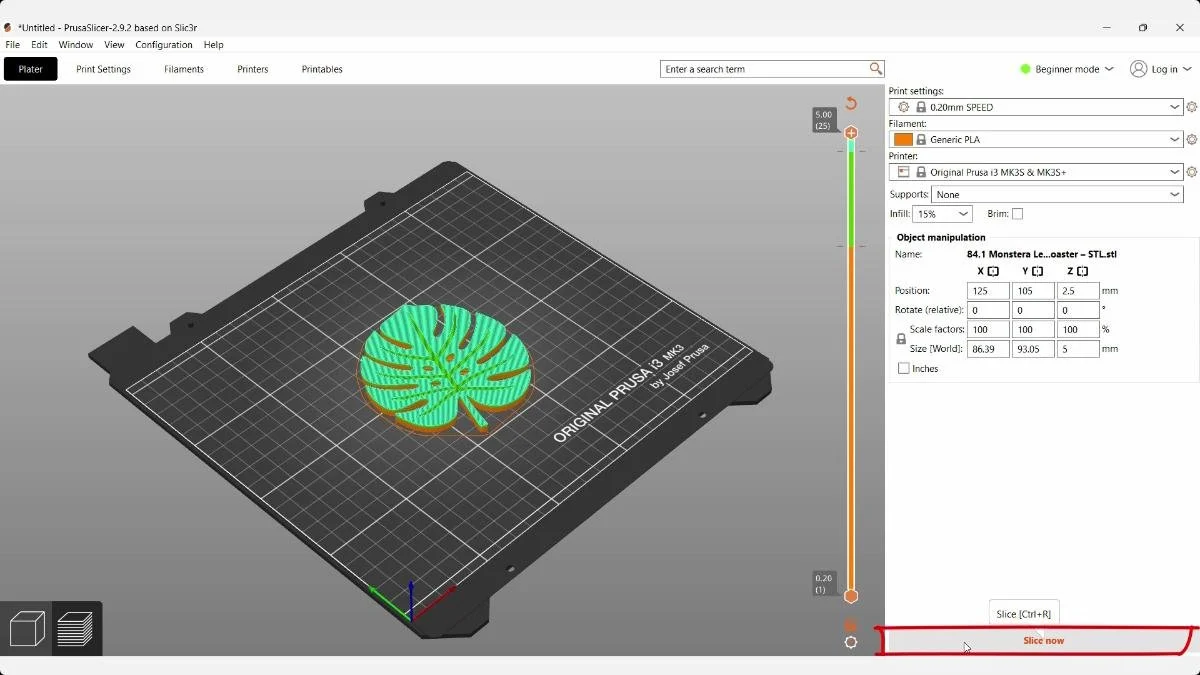
Task: Click the Size X field showing 86.39
Action: coord(988,349)
